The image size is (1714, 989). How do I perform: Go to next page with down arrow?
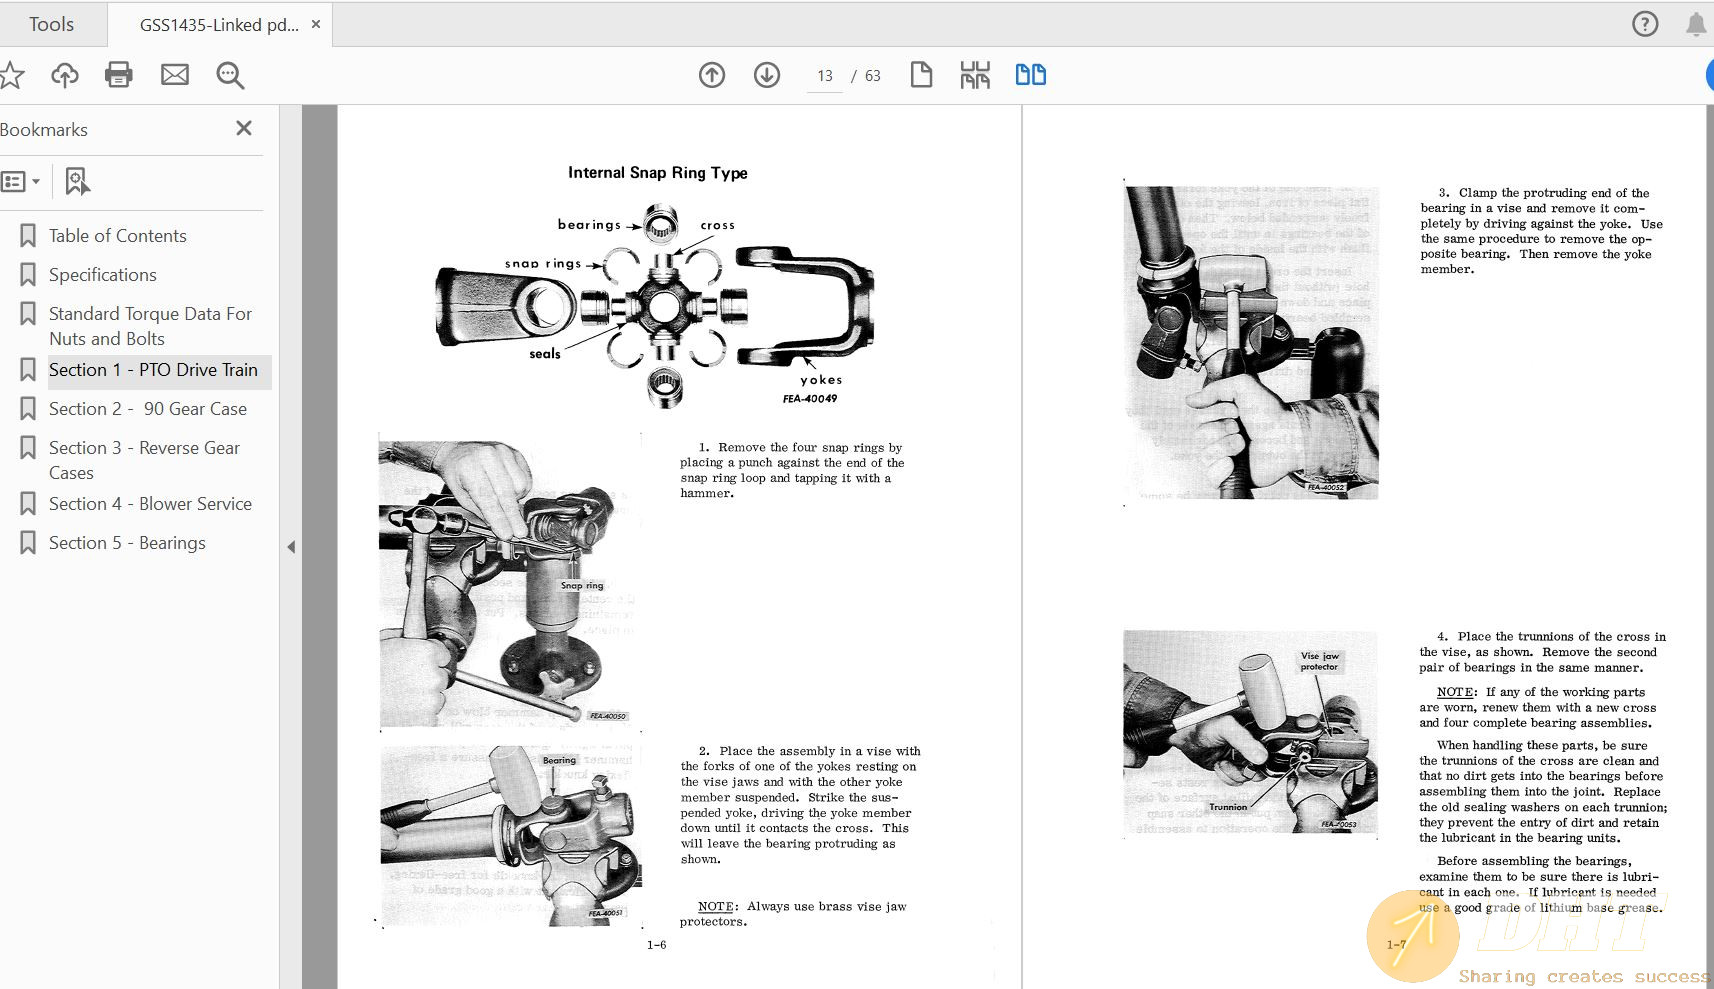767,75
